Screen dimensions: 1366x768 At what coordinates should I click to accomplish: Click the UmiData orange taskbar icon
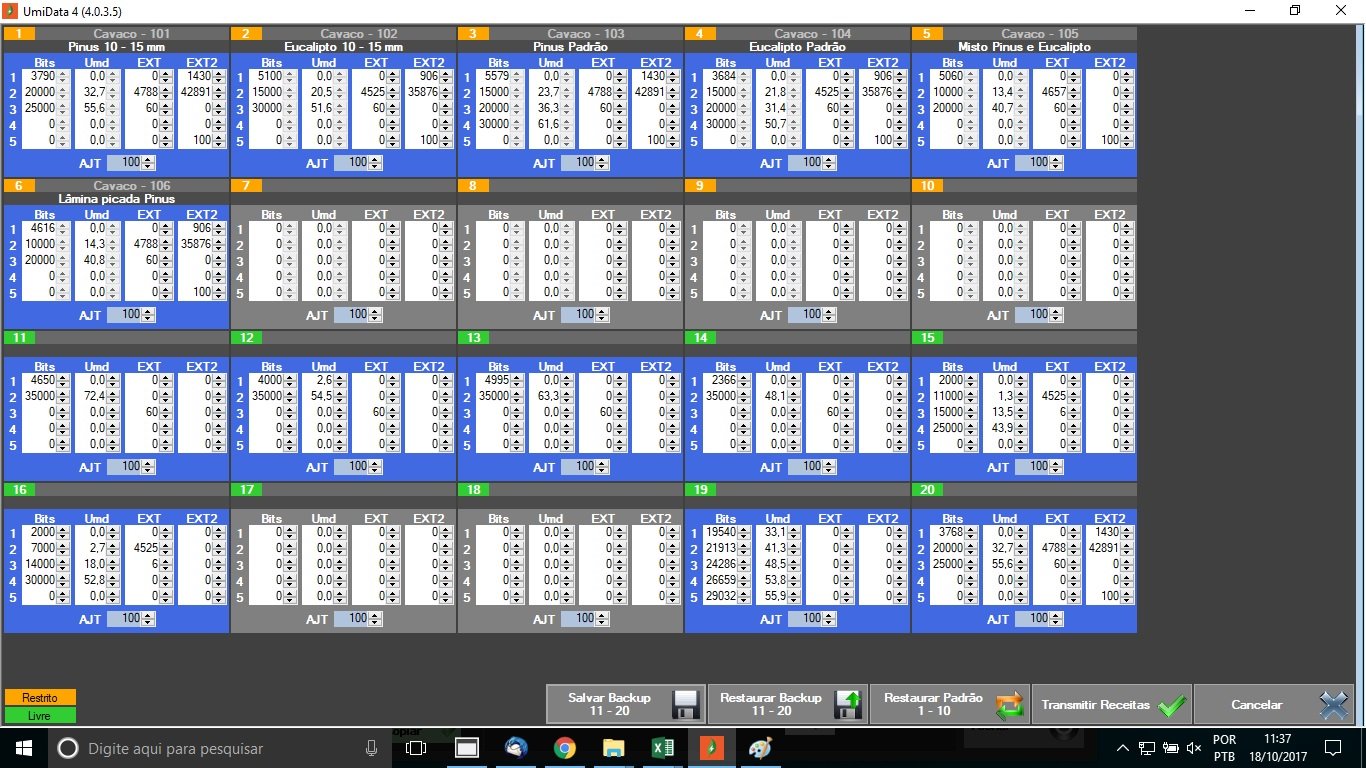click(711, 748)
